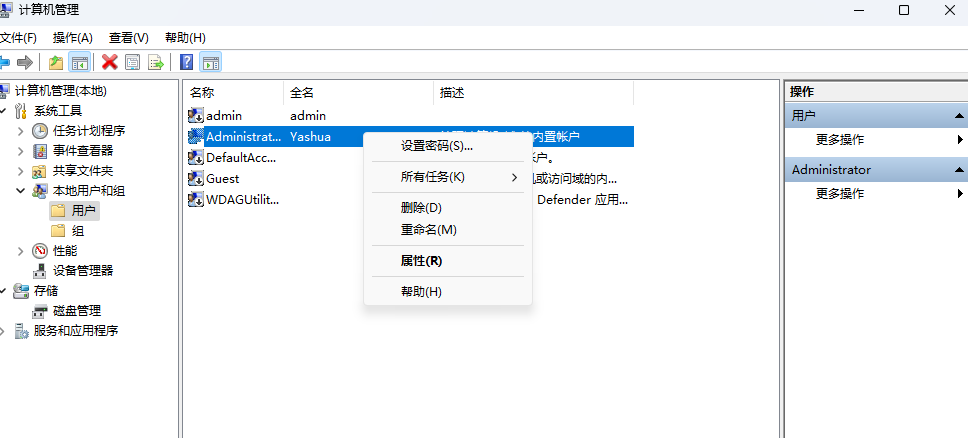Choose 重命名(M) in the context menu
This screenshot has width=968, height=438.
pos(428,230)
